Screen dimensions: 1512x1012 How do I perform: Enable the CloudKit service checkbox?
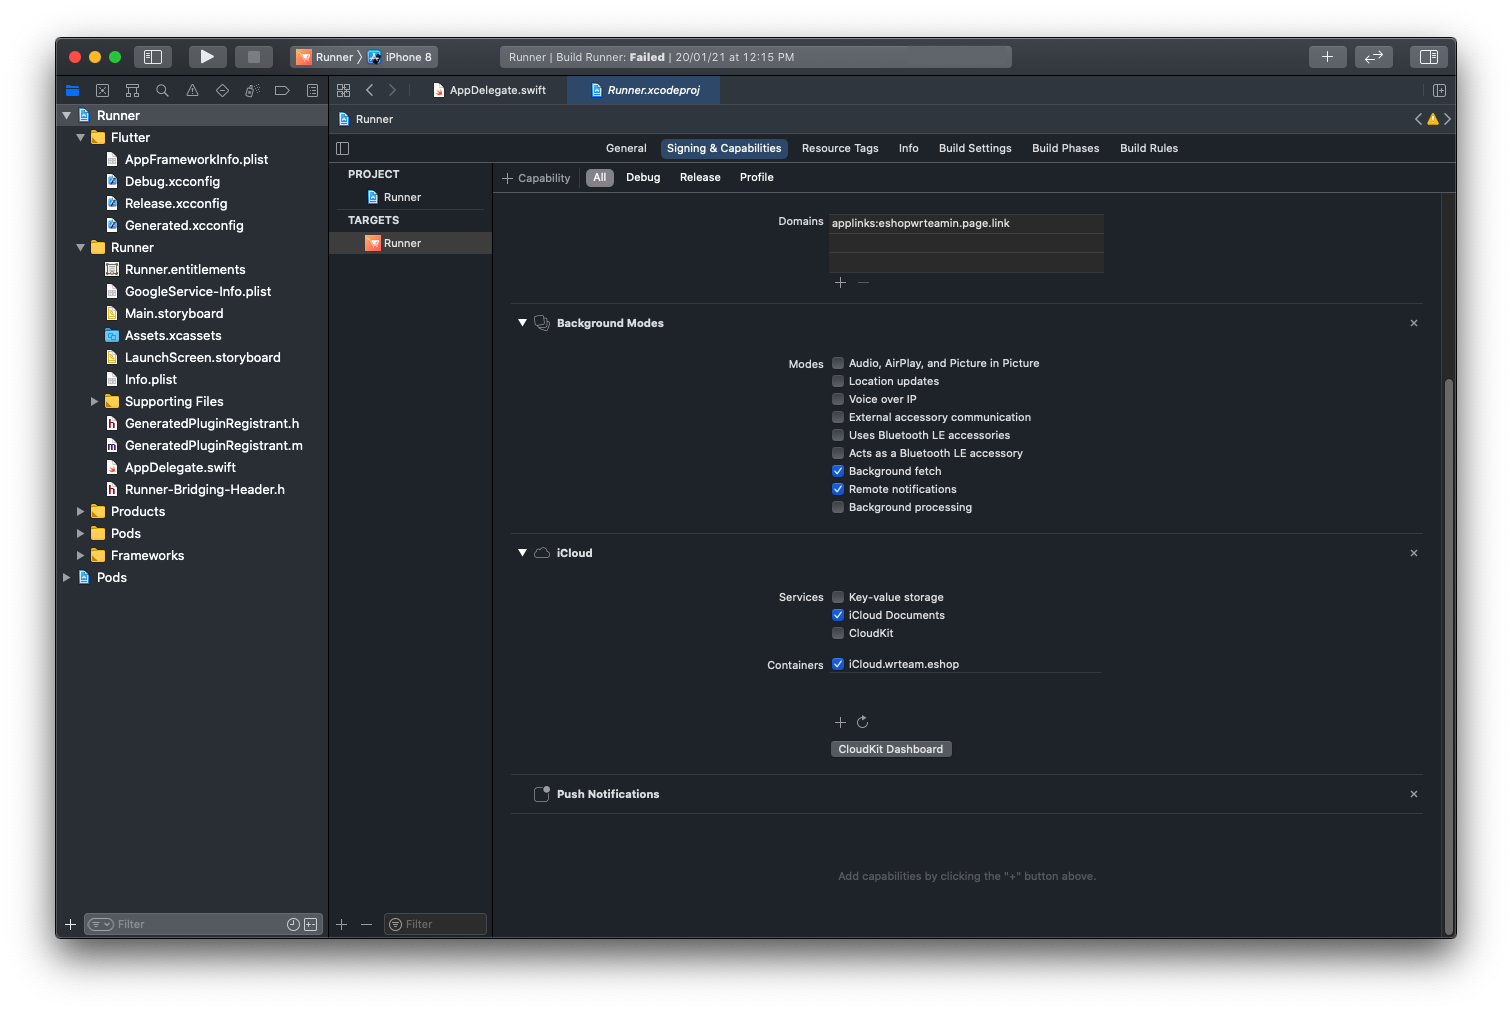[x=838, y=633]
